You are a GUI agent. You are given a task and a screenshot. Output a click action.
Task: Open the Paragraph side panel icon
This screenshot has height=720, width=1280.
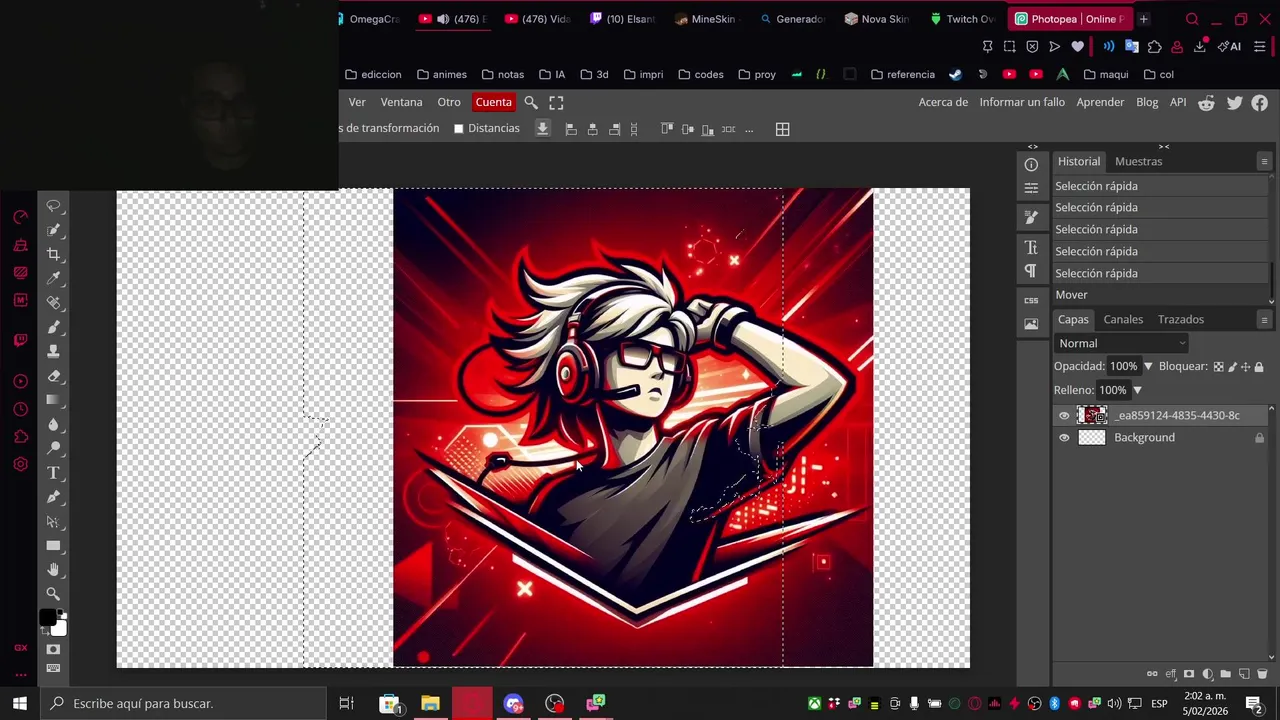[x=1031, y=271]
